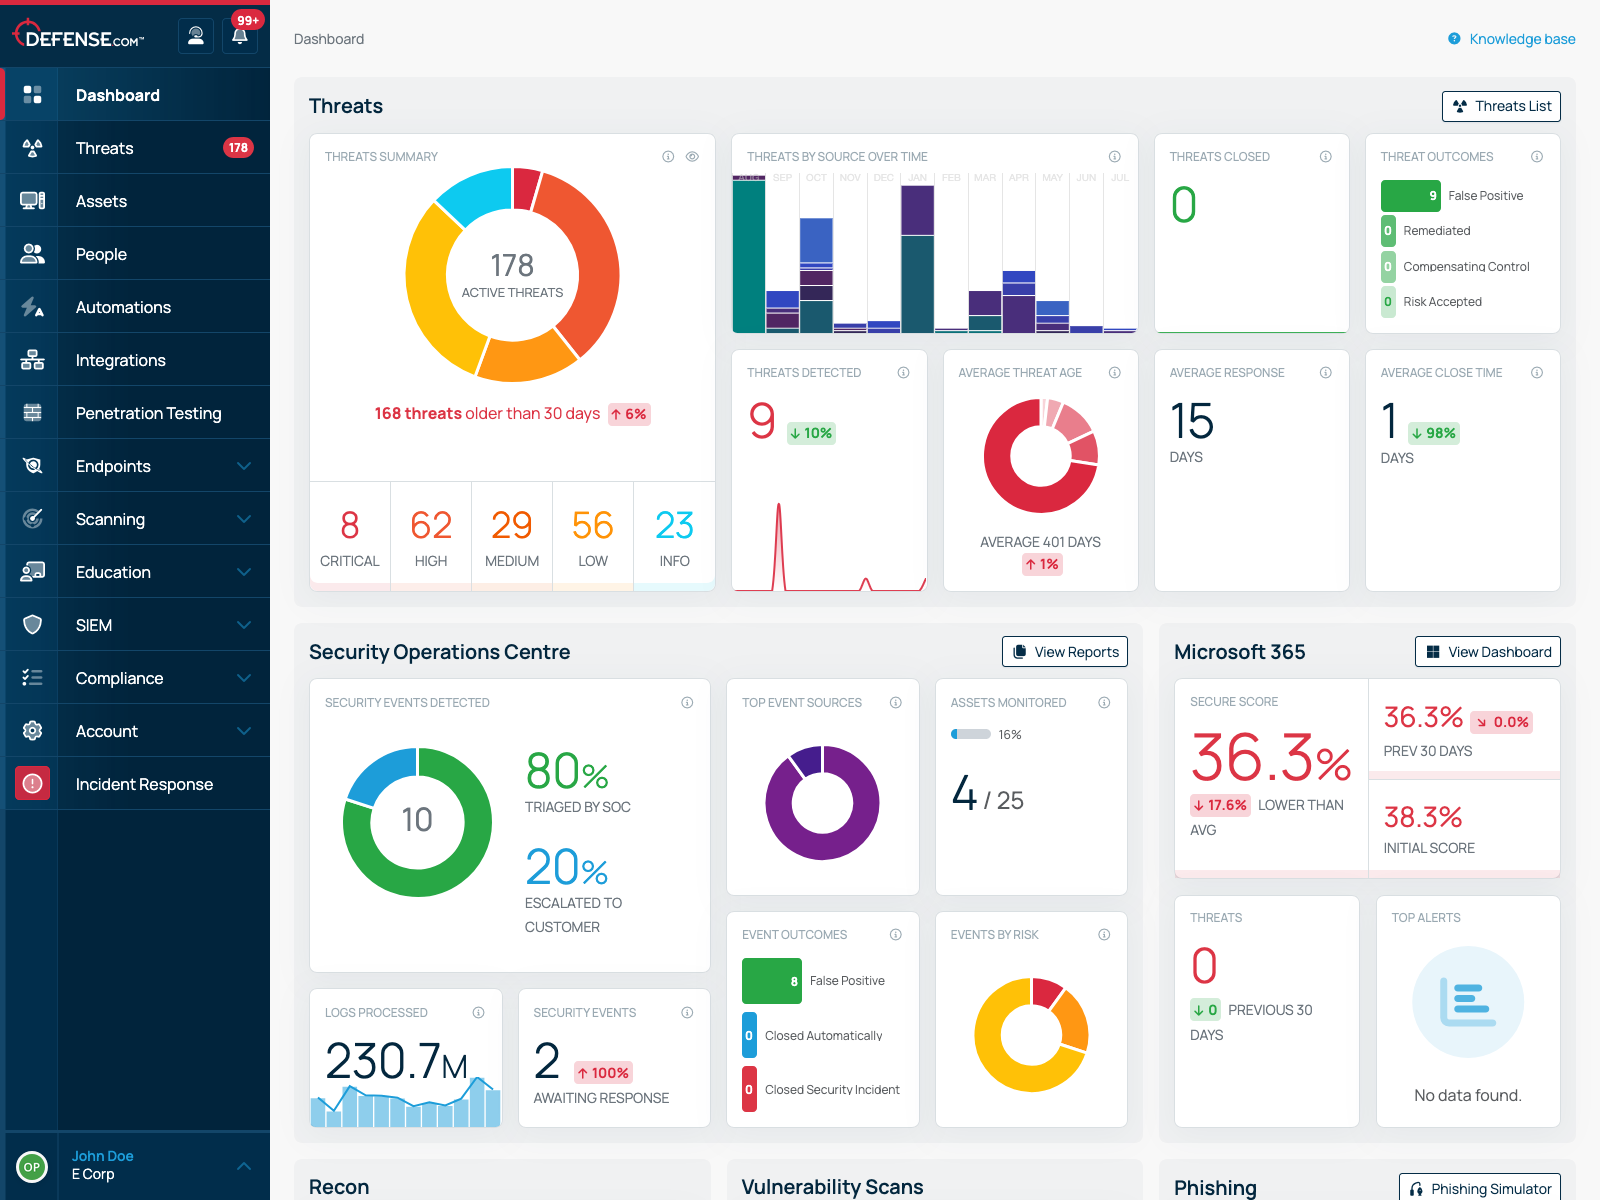
Task: Click the support agent headset icon
Action: pyautogui.click(x=196, y=37)
